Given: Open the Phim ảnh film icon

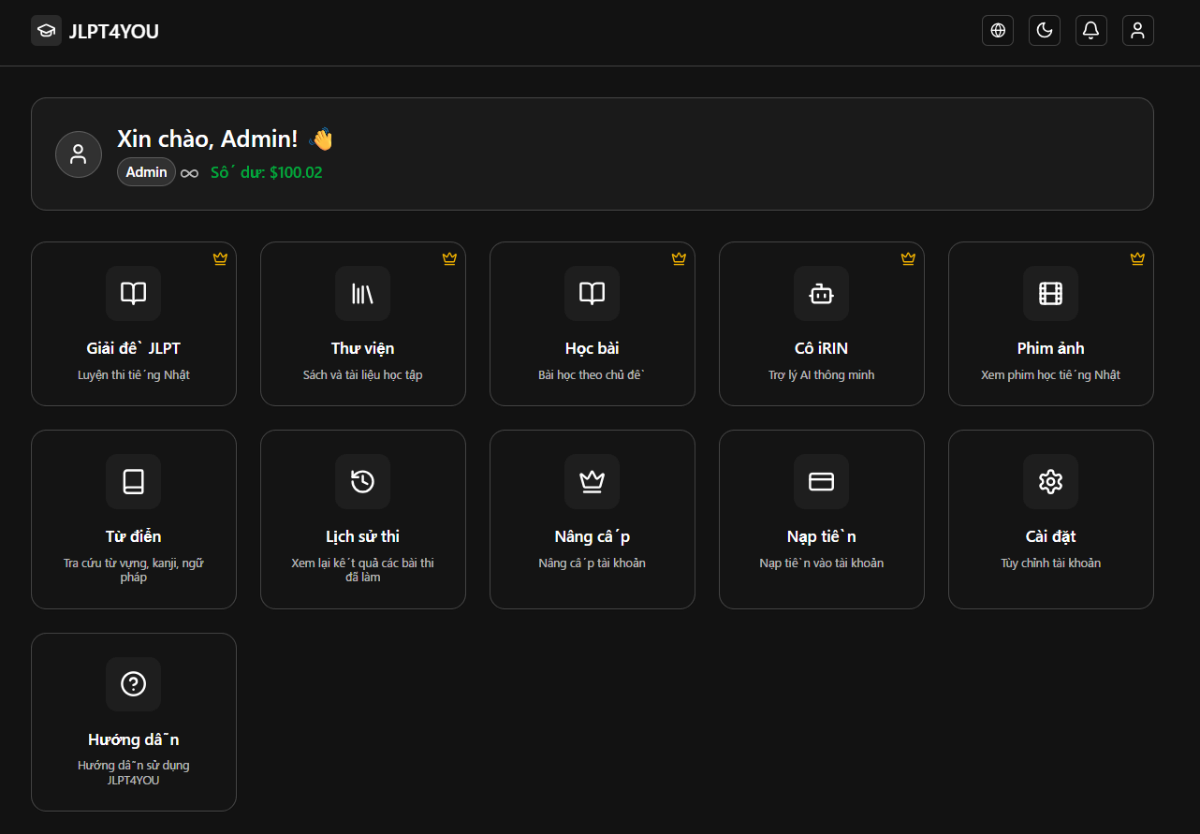Looking at the screenshot, I should [1050, 293].
